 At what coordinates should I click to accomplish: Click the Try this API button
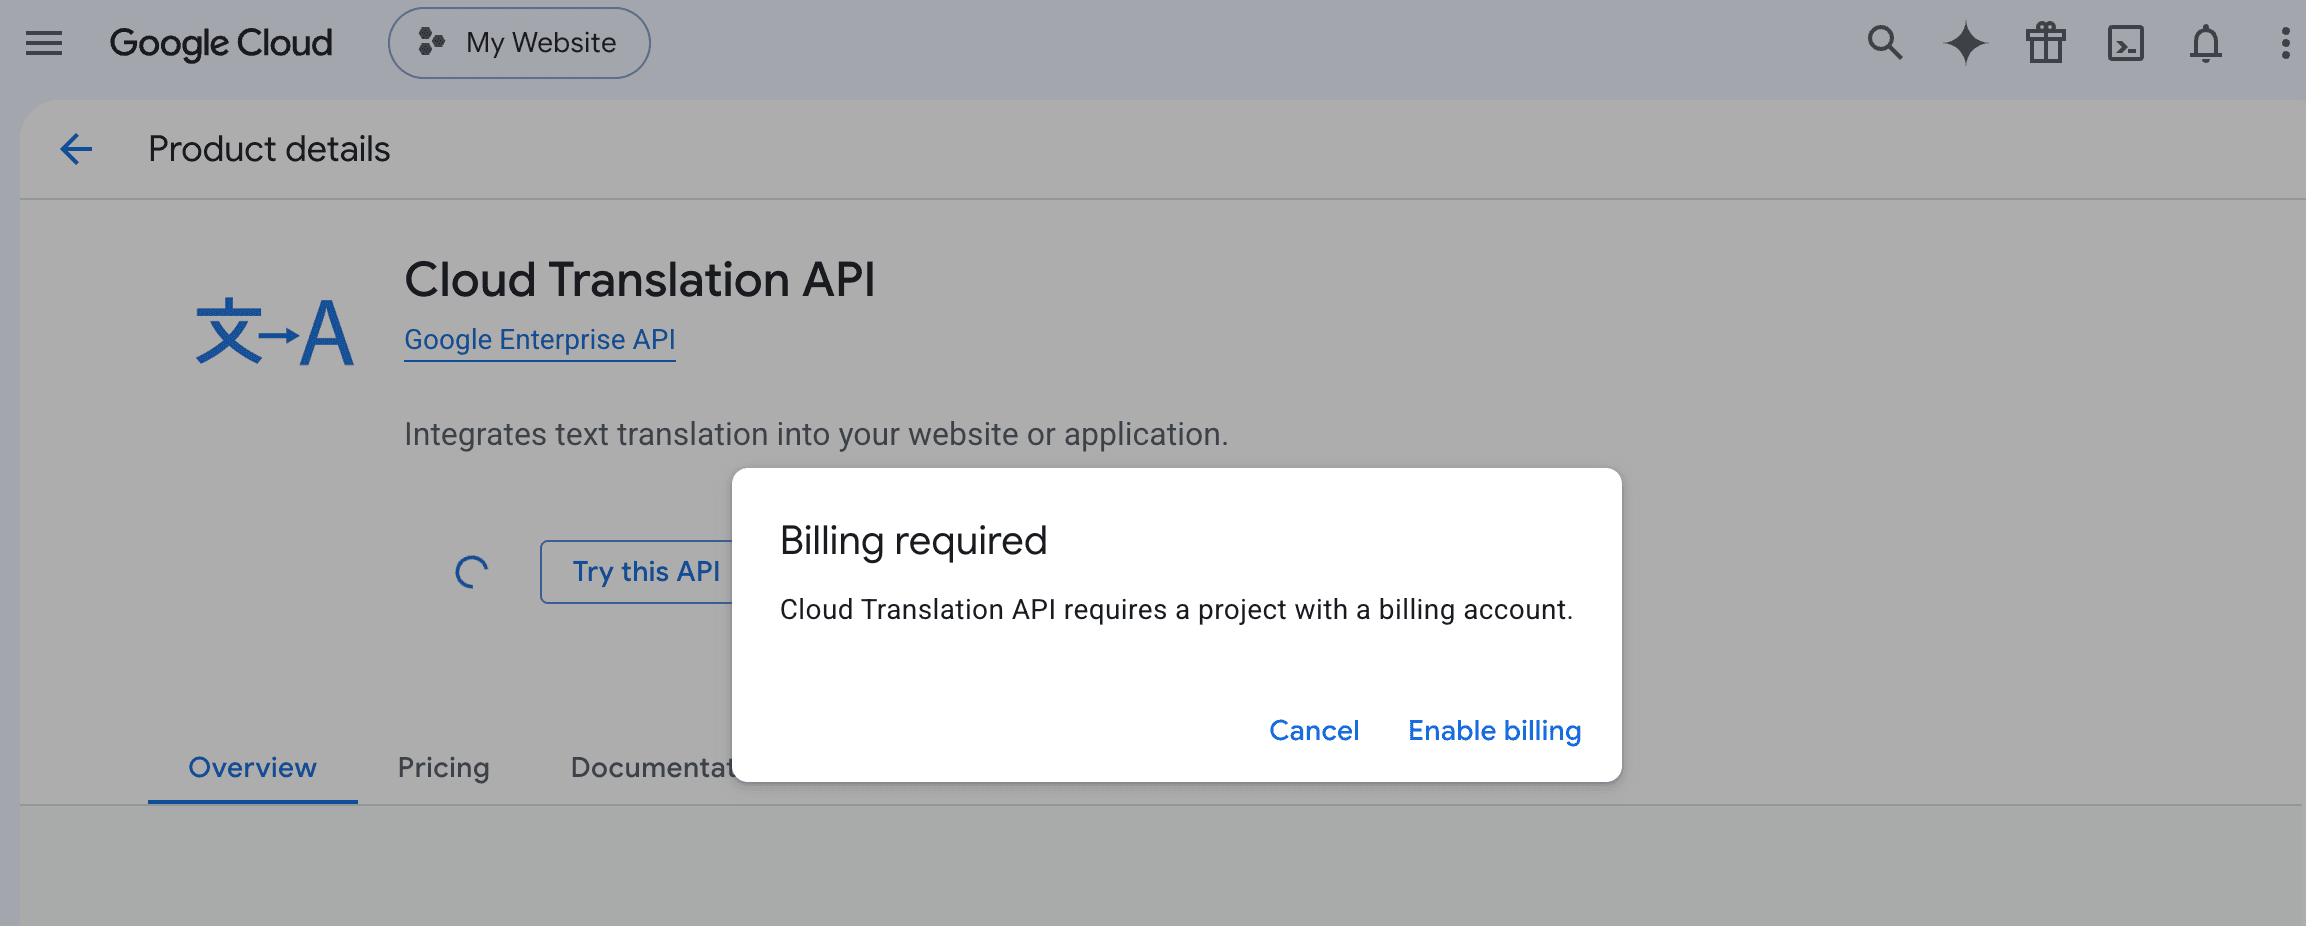637,572
